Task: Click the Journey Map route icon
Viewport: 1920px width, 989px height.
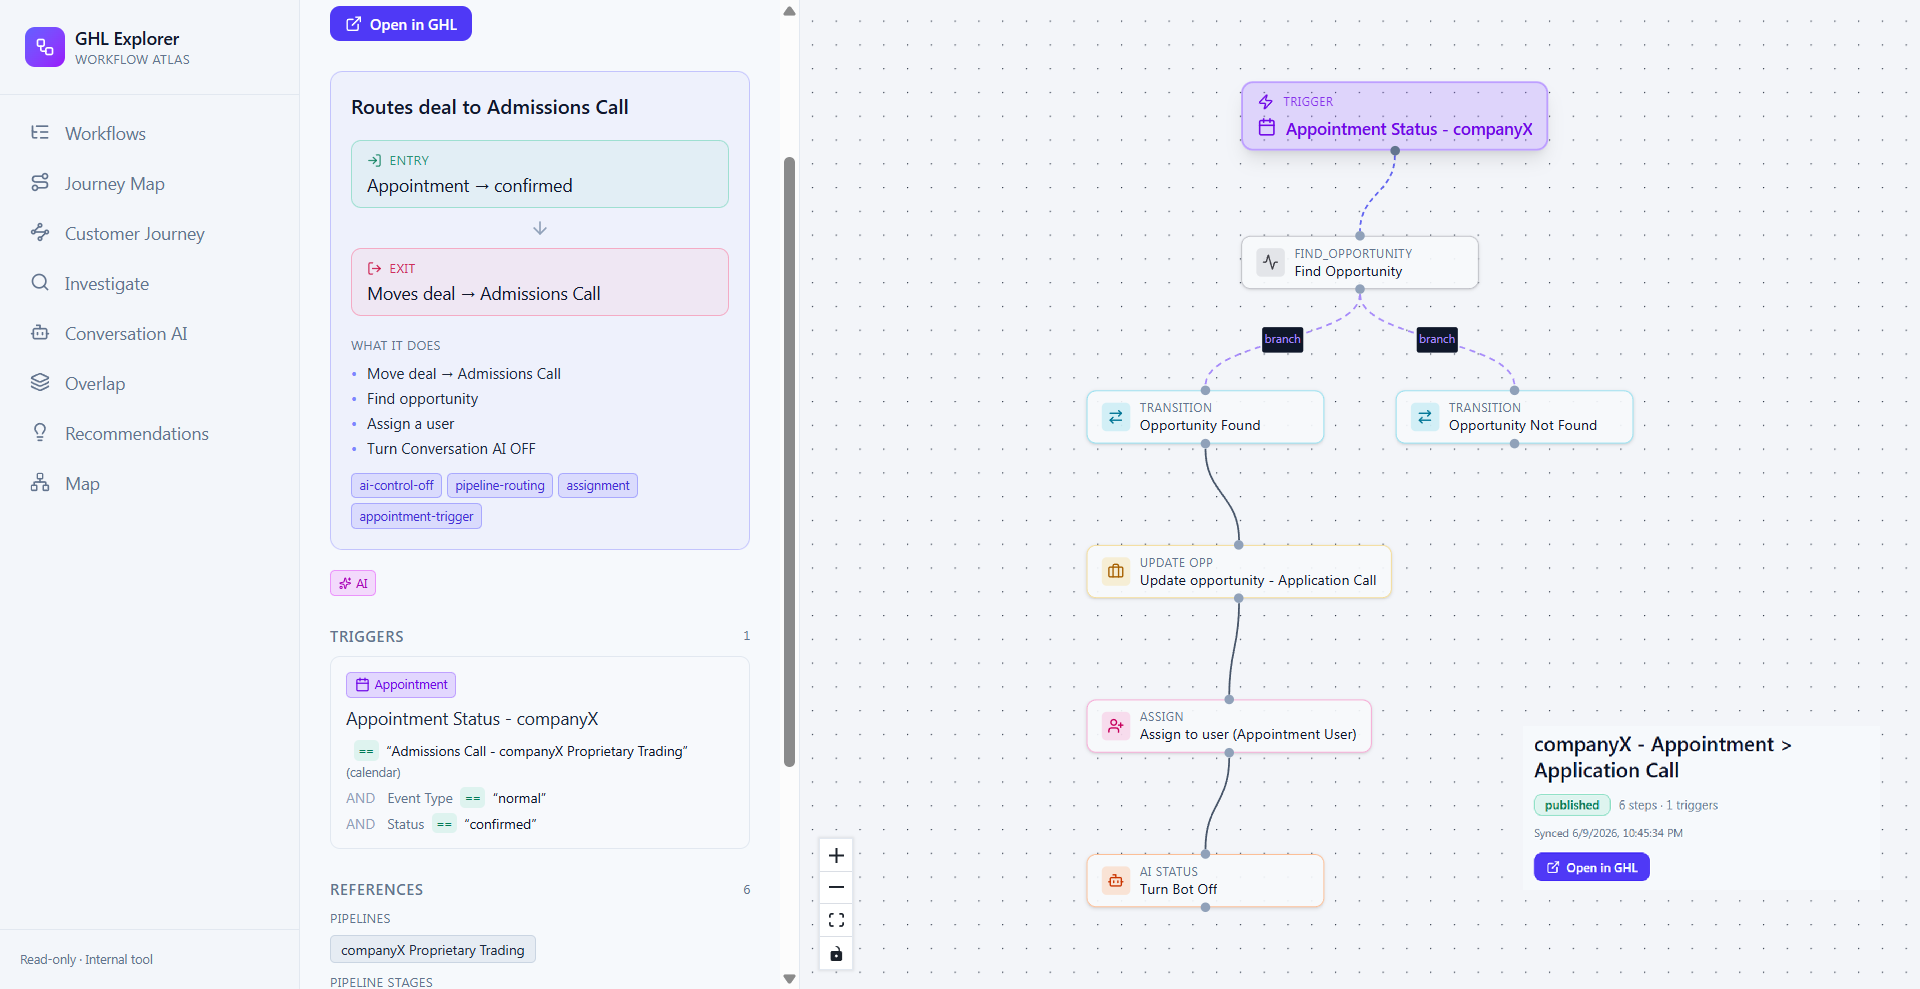Action: coord(40,182)
